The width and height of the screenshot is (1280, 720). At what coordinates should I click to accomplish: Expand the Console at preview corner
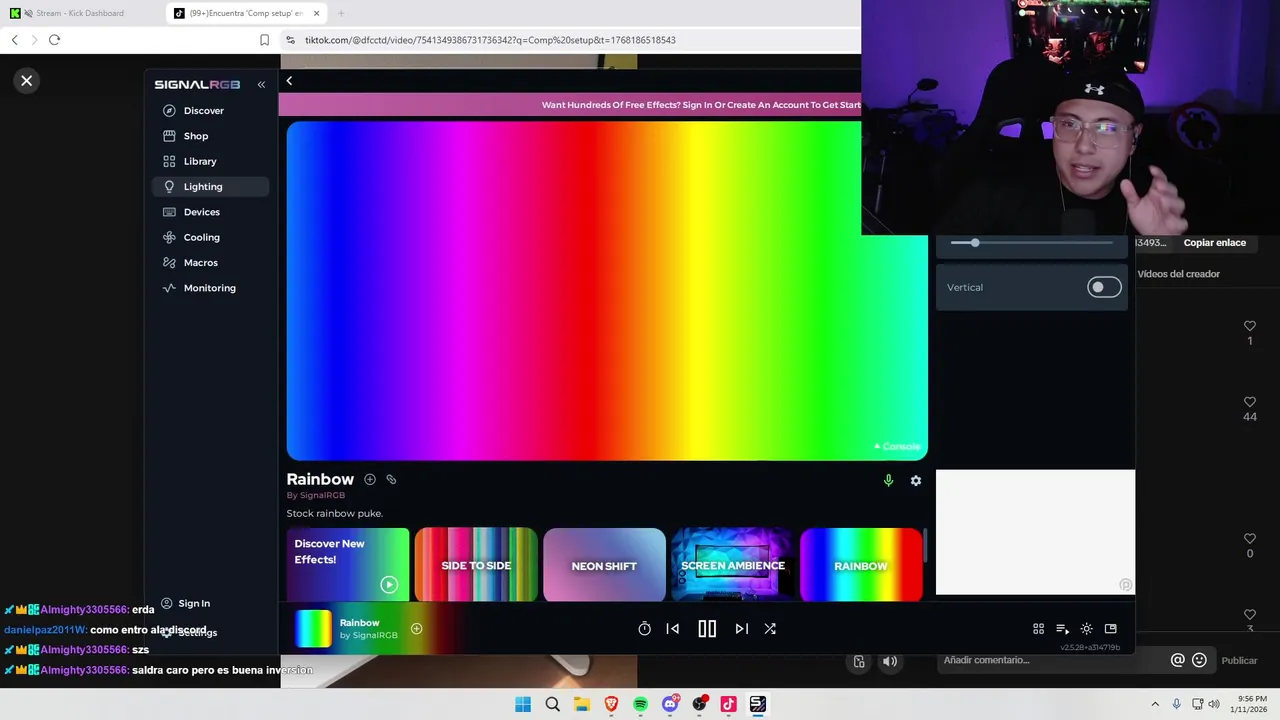(x=897, y=447)
